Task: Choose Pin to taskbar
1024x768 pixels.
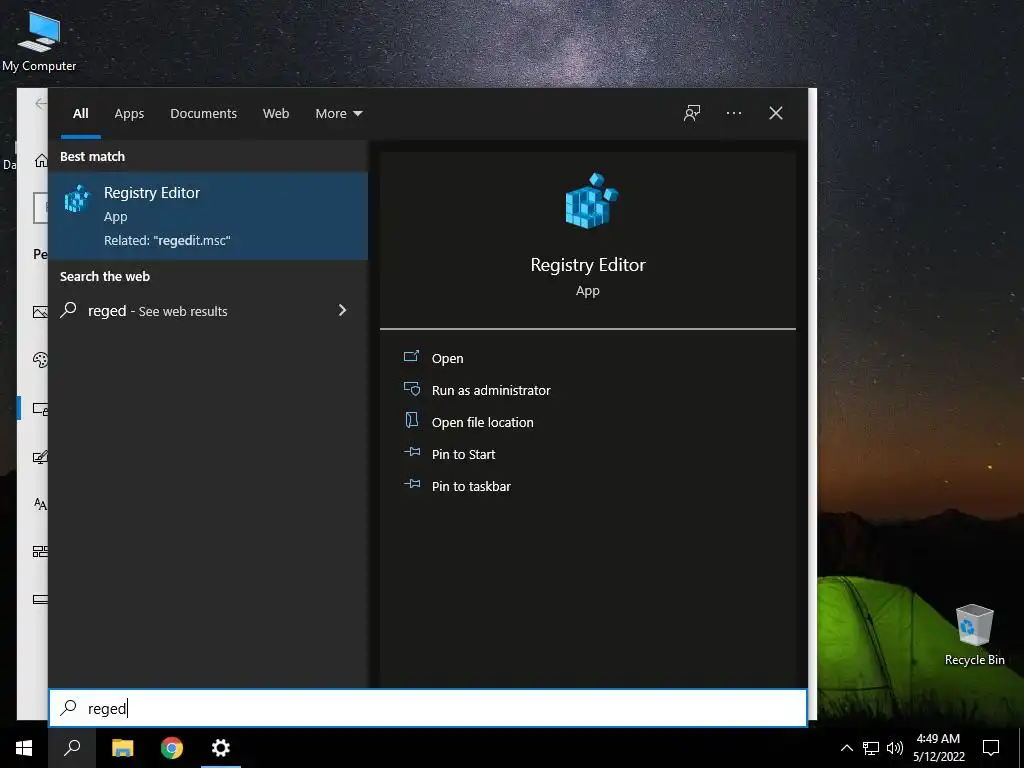Action: tap(472, 487)
